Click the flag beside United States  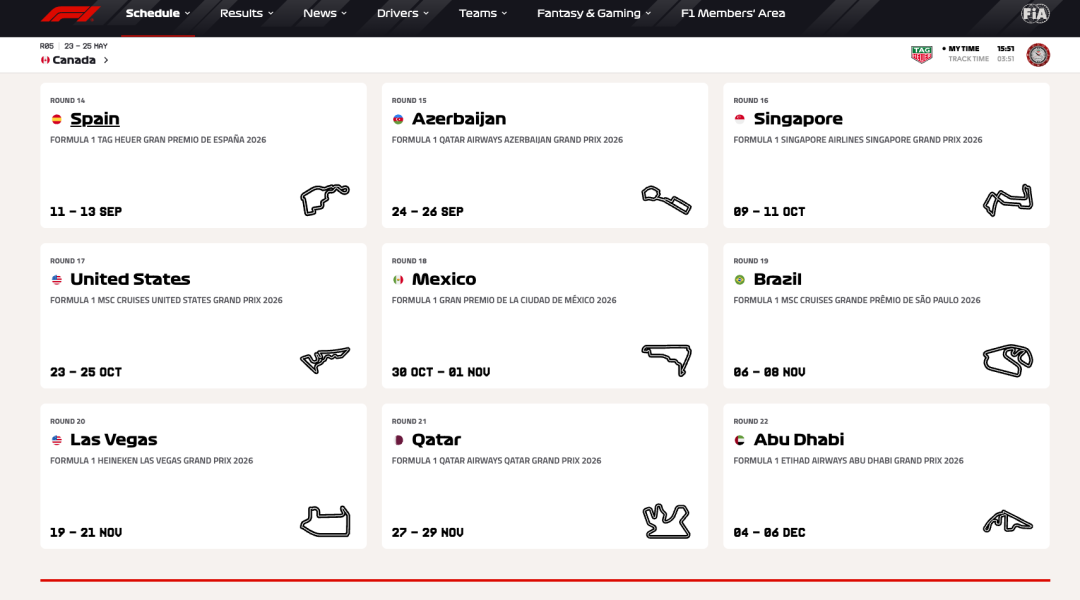click(56, 280)
